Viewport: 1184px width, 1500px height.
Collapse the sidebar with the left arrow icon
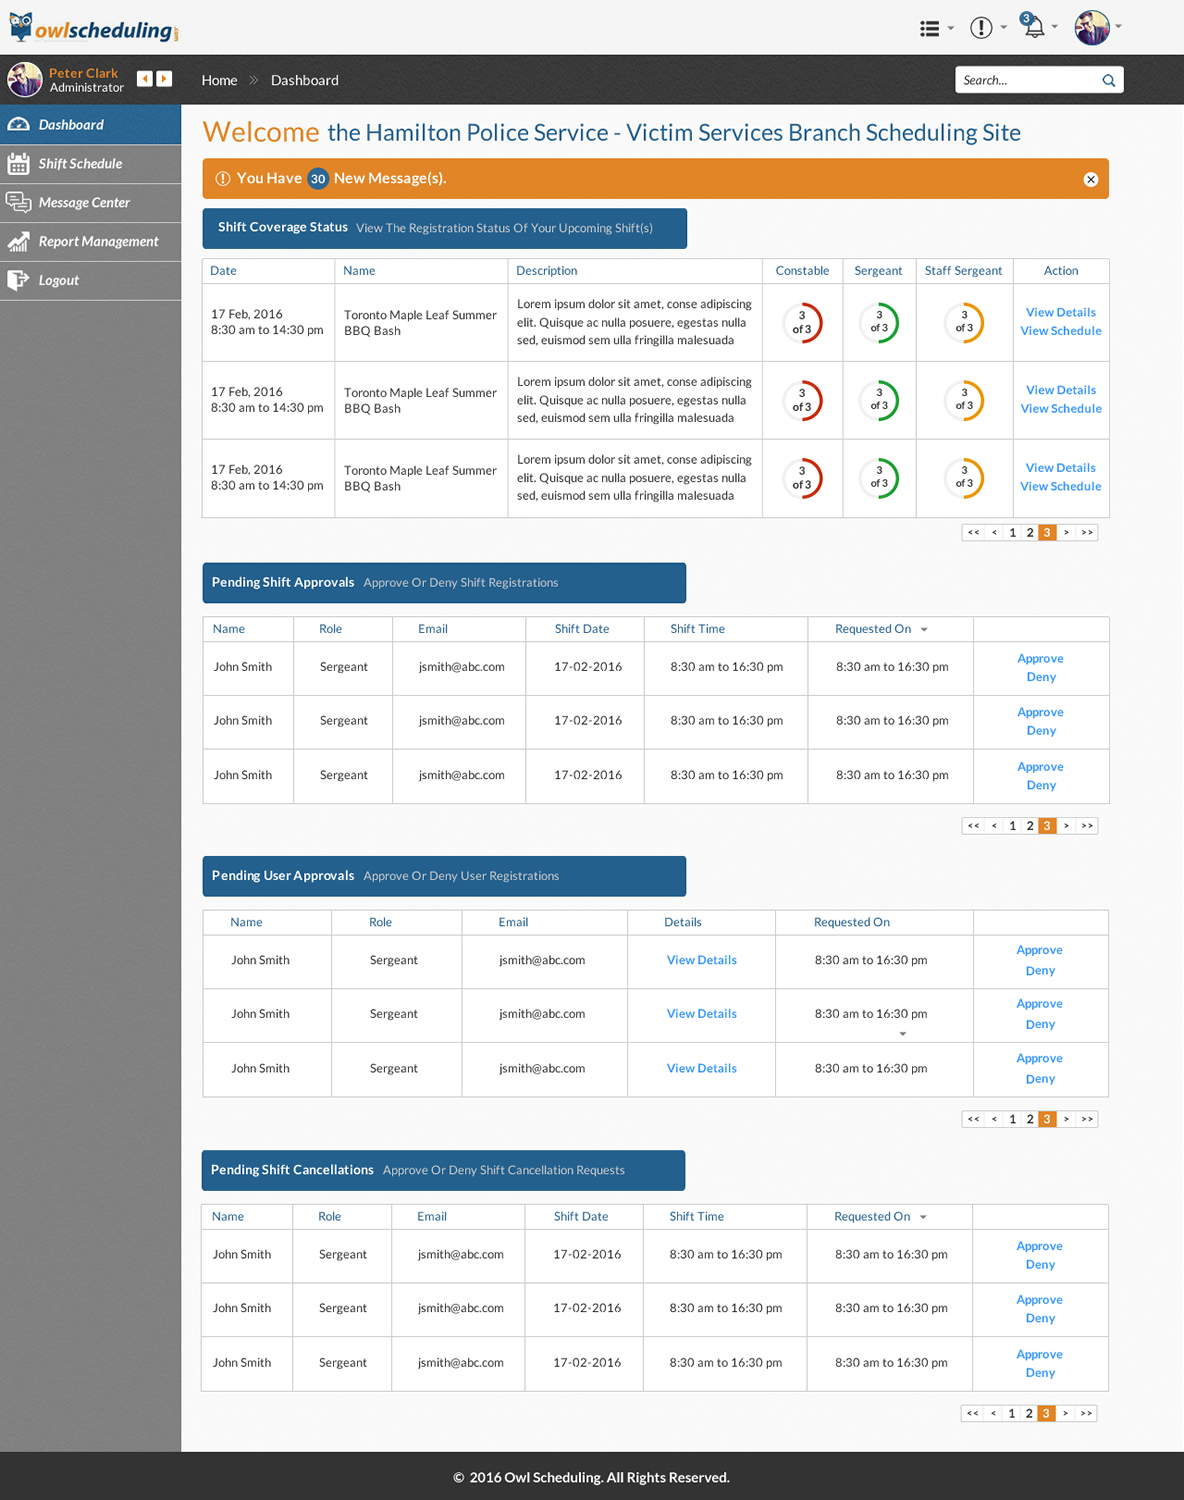coord(145,78)
